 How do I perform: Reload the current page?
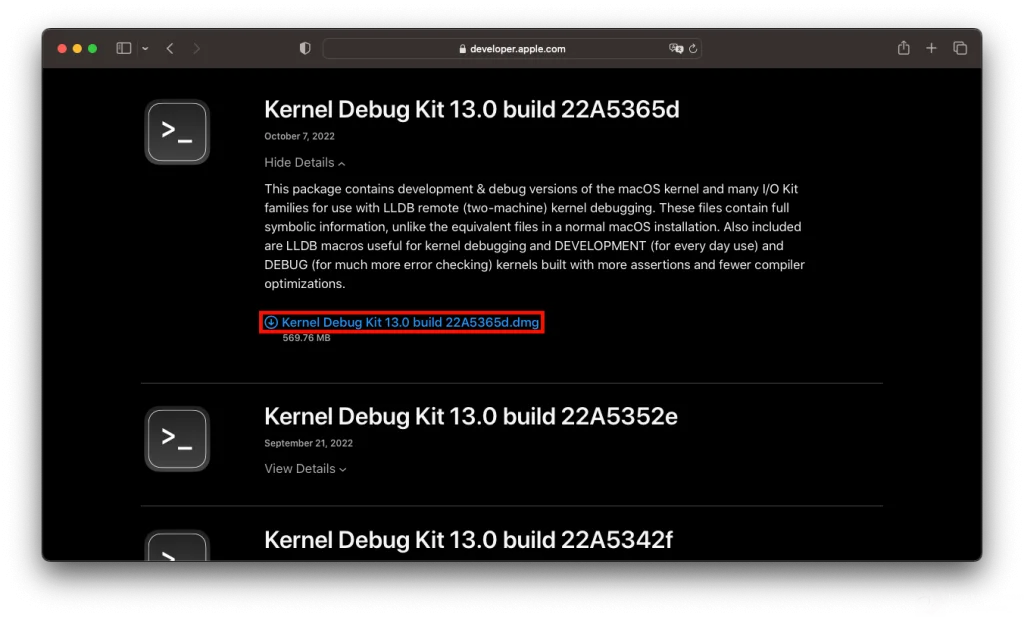click(x=692, y=48)
